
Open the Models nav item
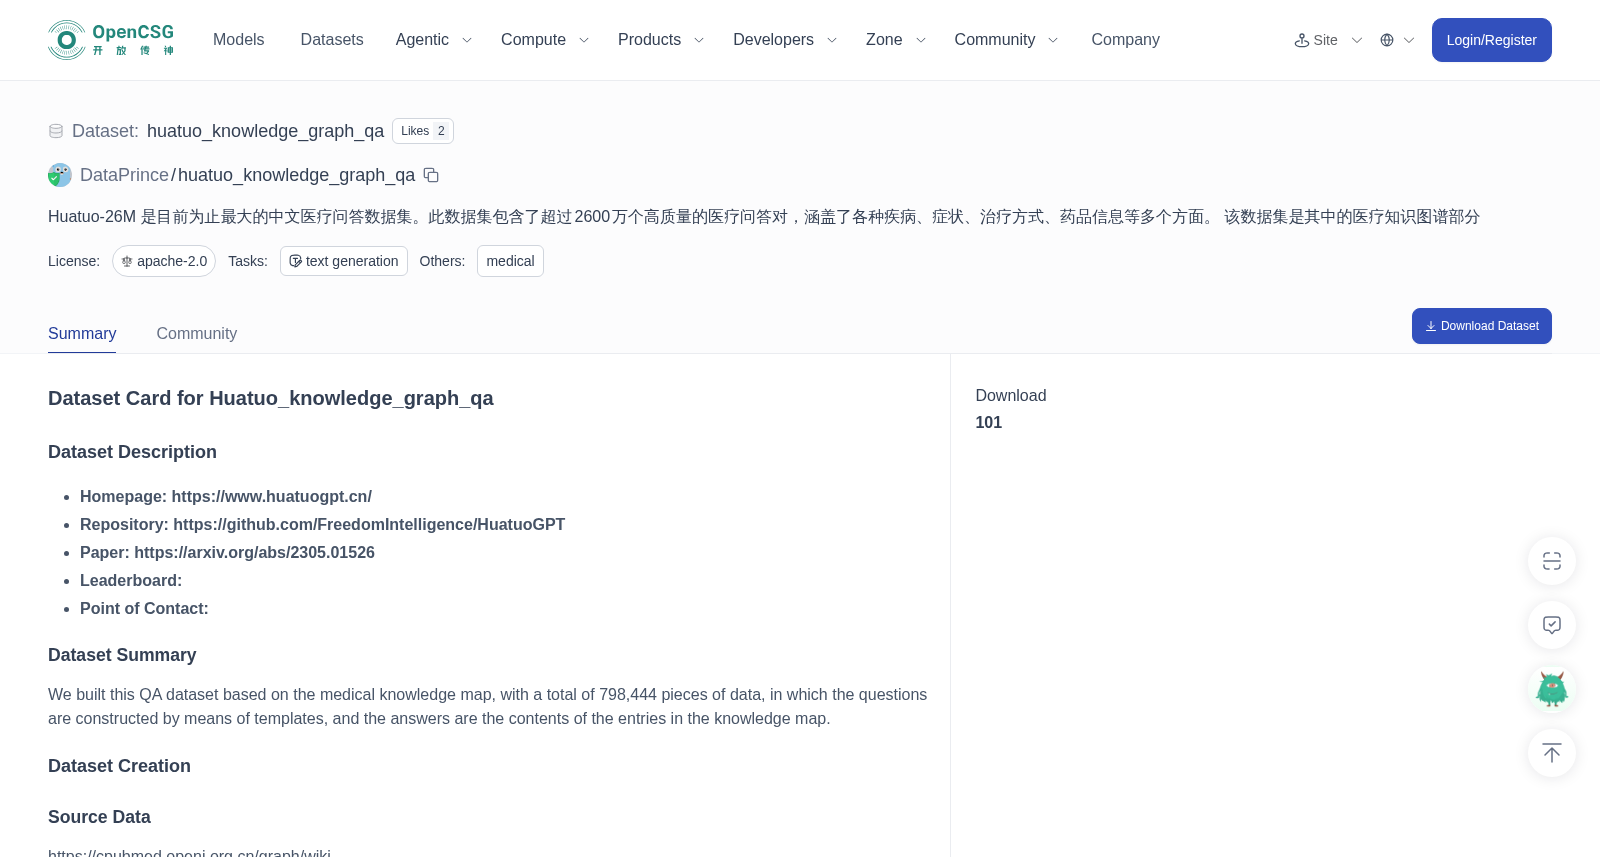[x=239, y=40]
